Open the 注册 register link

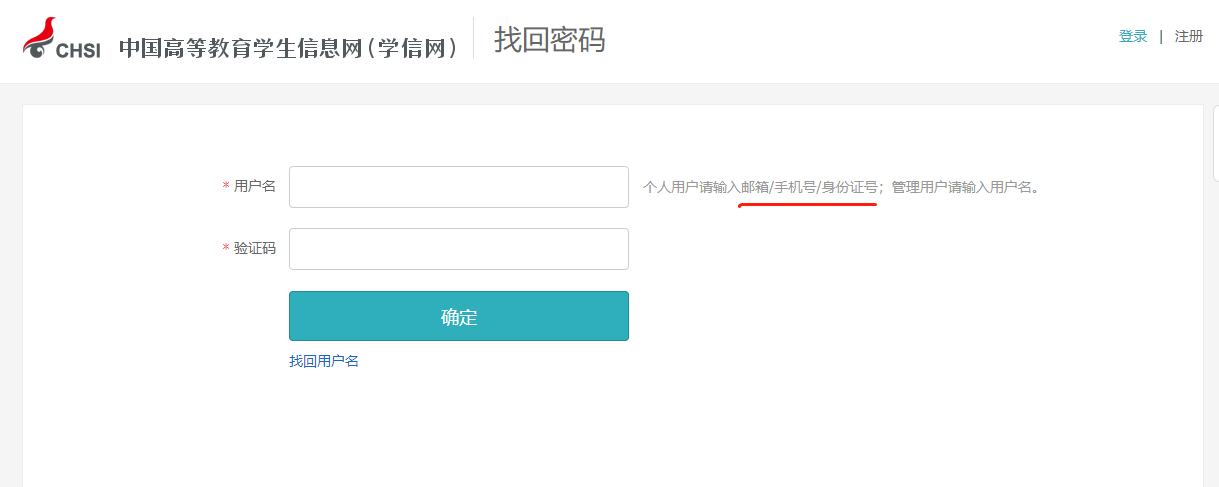(x=1188, y=37)
